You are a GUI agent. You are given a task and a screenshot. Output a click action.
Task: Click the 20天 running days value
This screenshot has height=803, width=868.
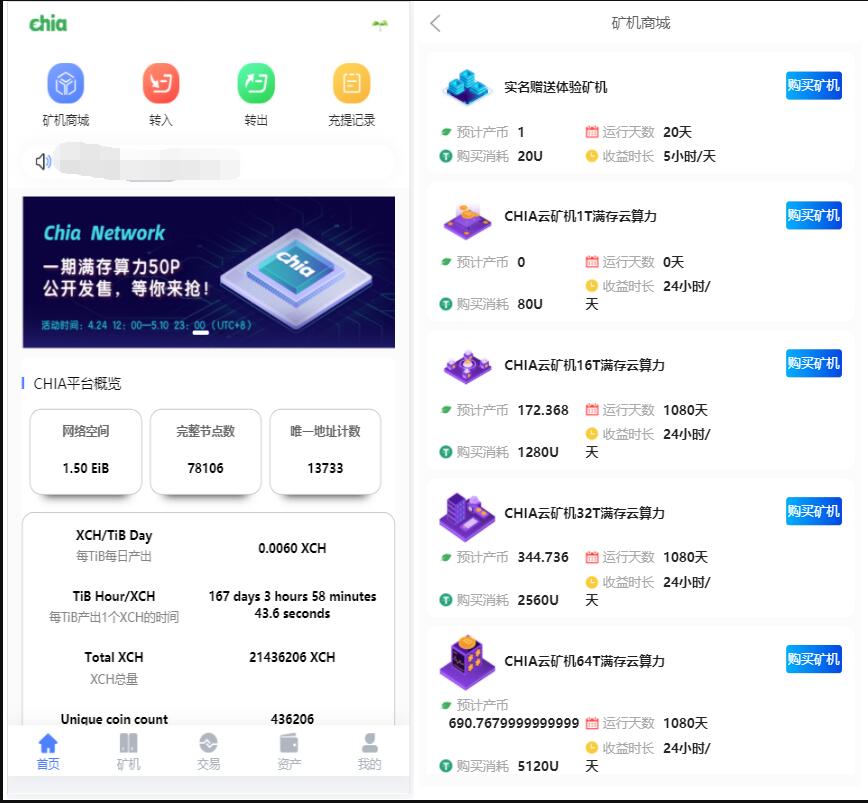pyautogui.click(x=678, y=132)
